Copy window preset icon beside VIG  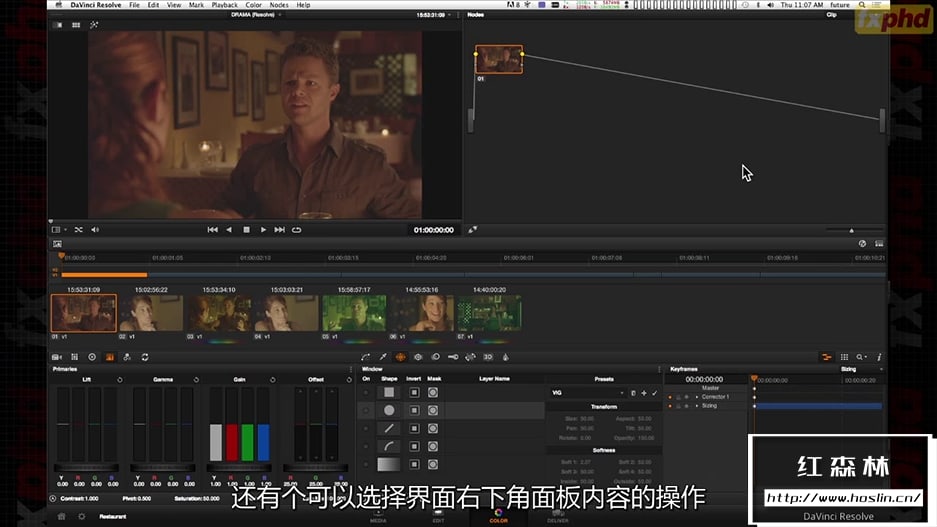point(633,393)
